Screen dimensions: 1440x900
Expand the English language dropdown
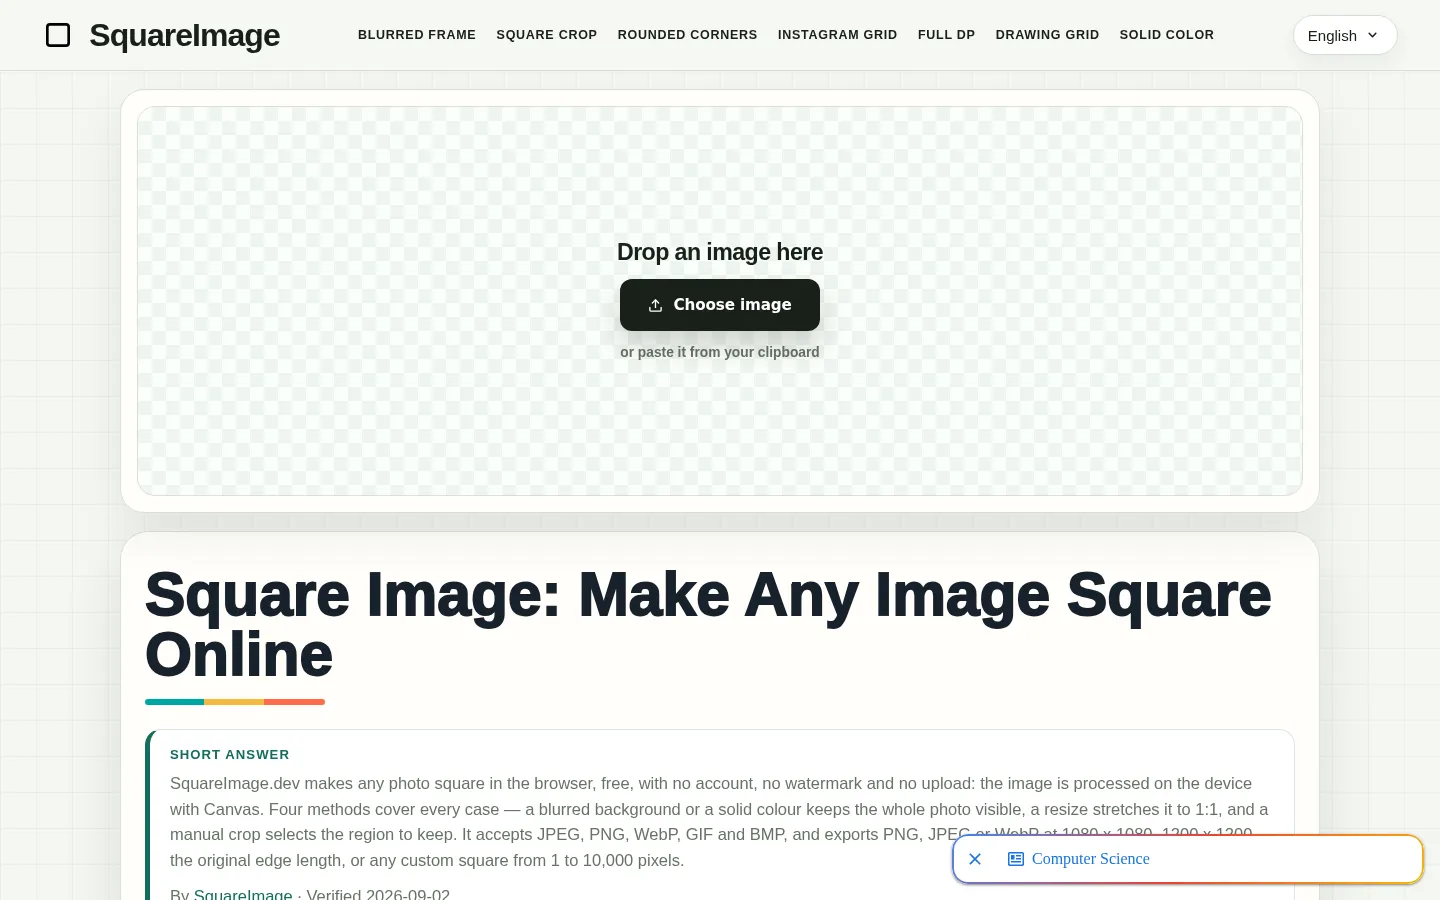click(x=1345, y=35)
